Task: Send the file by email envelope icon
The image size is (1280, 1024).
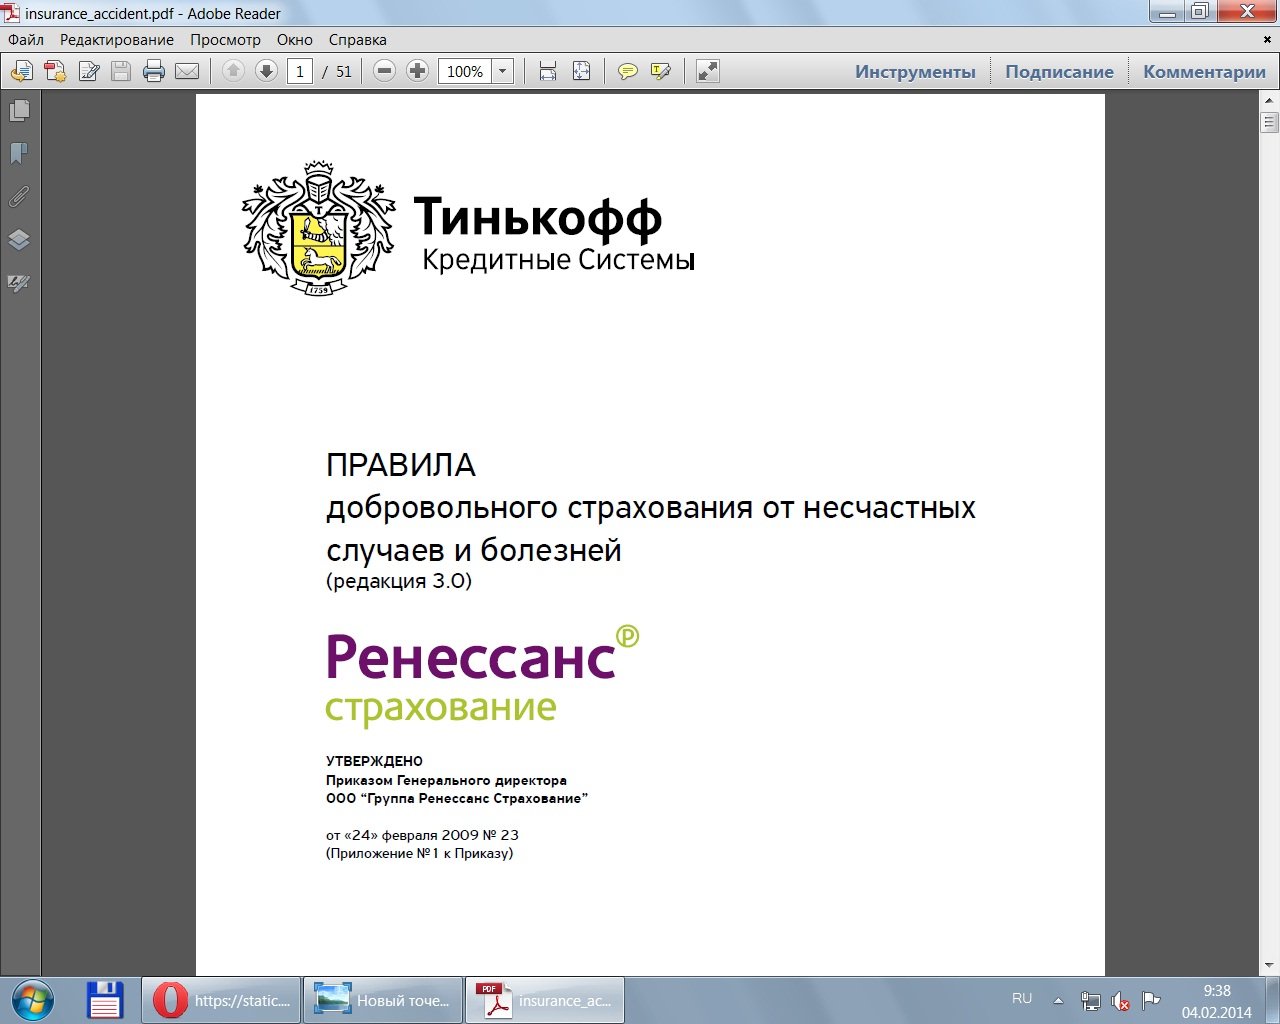Action: (x=187, y=71)
